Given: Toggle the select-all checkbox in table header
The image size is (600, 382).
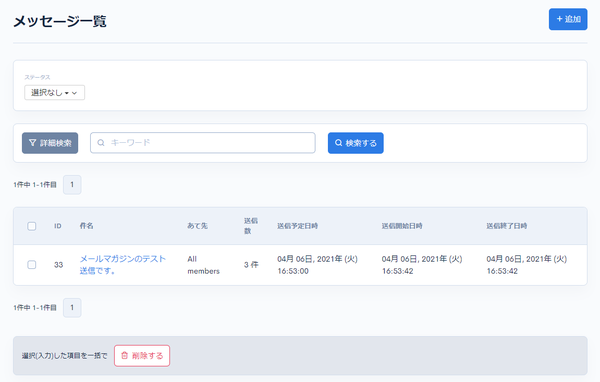Looking at the screenshot, I should [x=32, y=226].
